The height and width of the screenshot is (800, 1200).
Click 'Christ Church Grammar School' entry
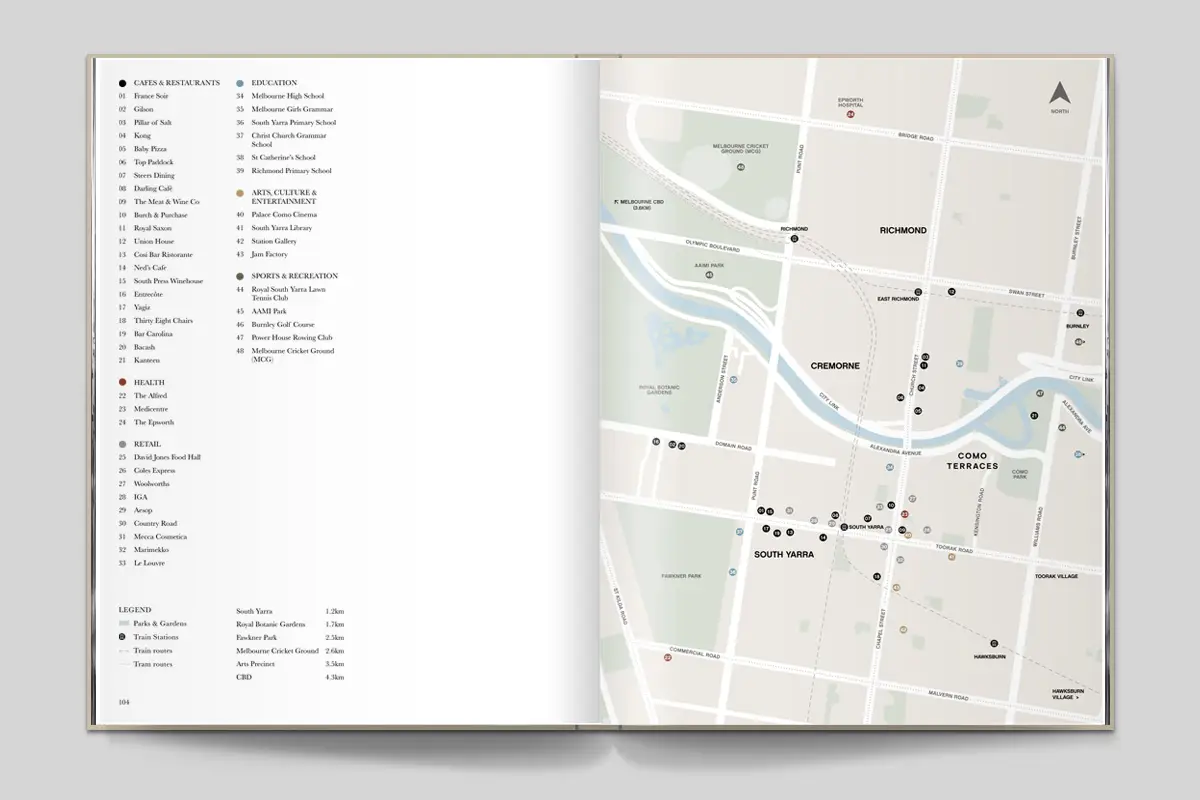pos(289,140)
